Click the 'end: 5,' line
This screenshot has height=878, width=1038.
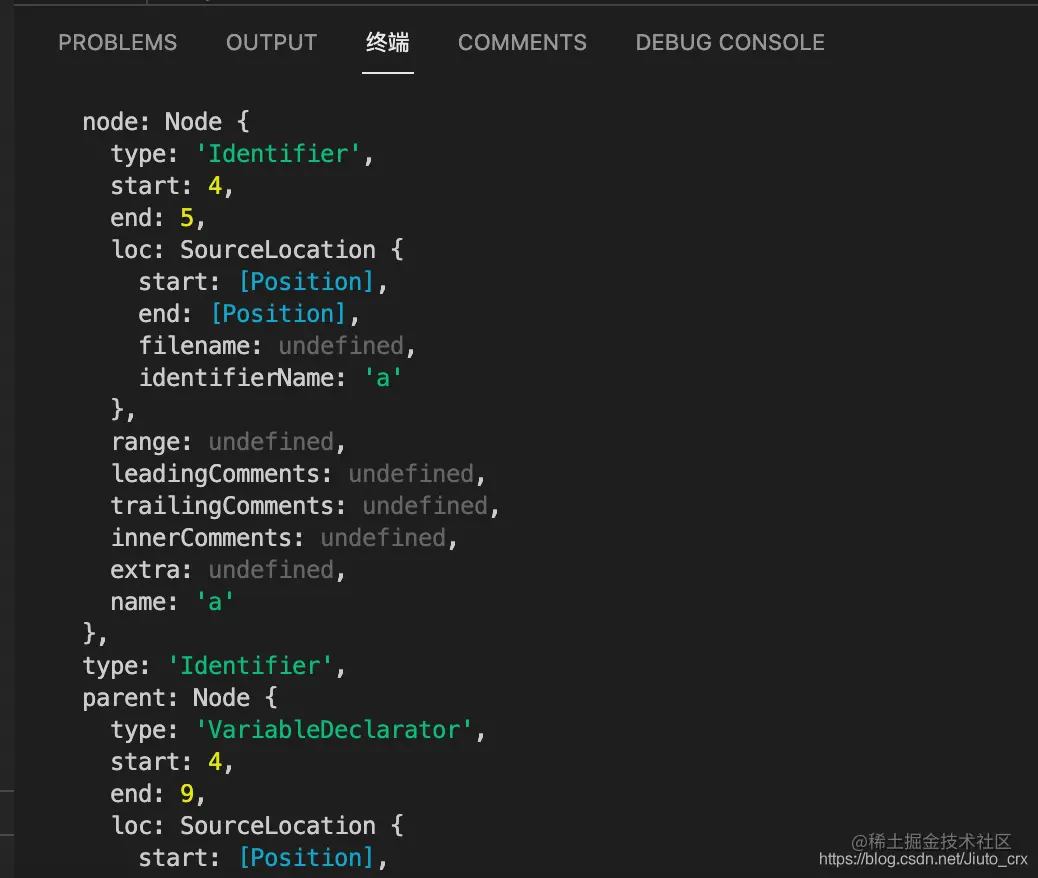click(x=158, y=218)
